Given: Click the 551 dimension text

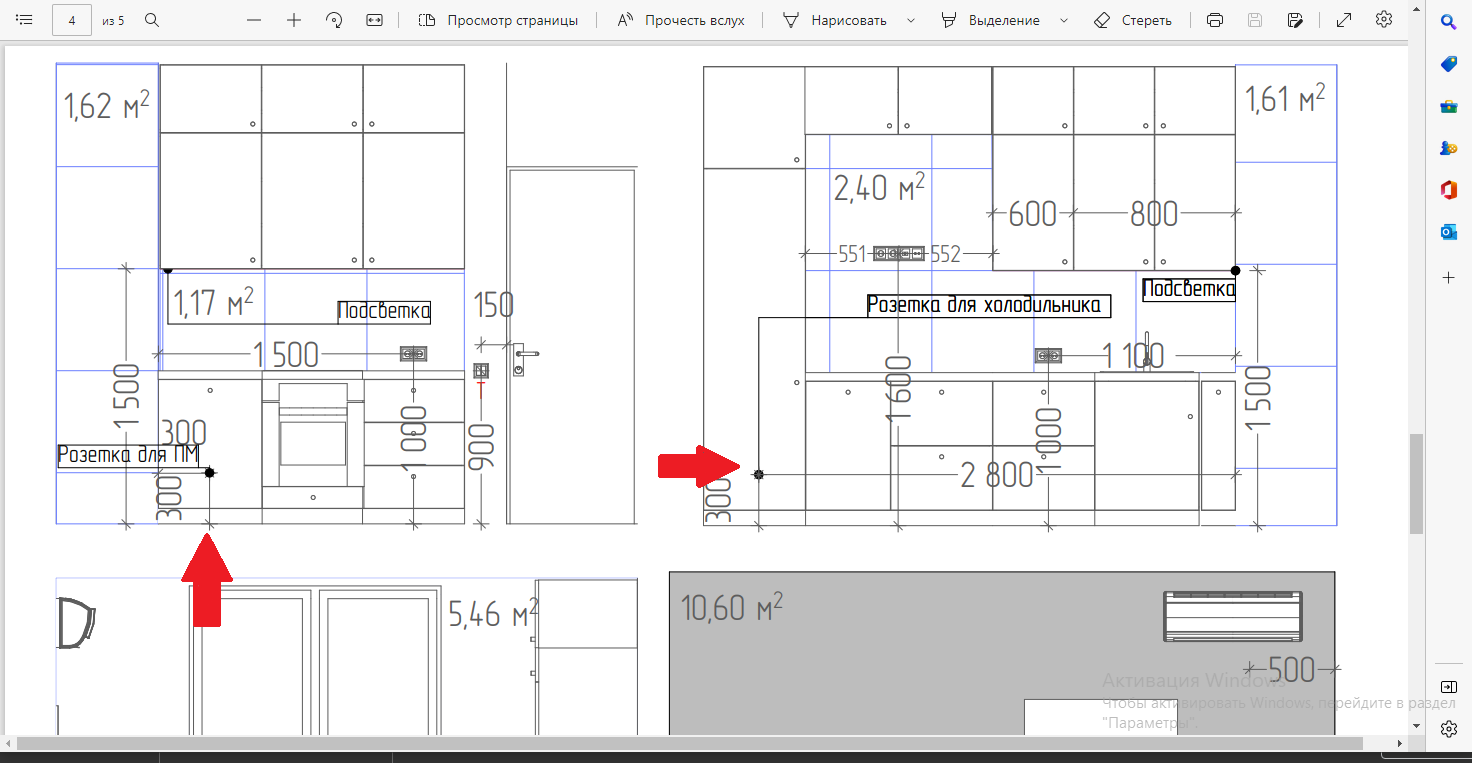Looking at the screenshot, I should (852, 254).
